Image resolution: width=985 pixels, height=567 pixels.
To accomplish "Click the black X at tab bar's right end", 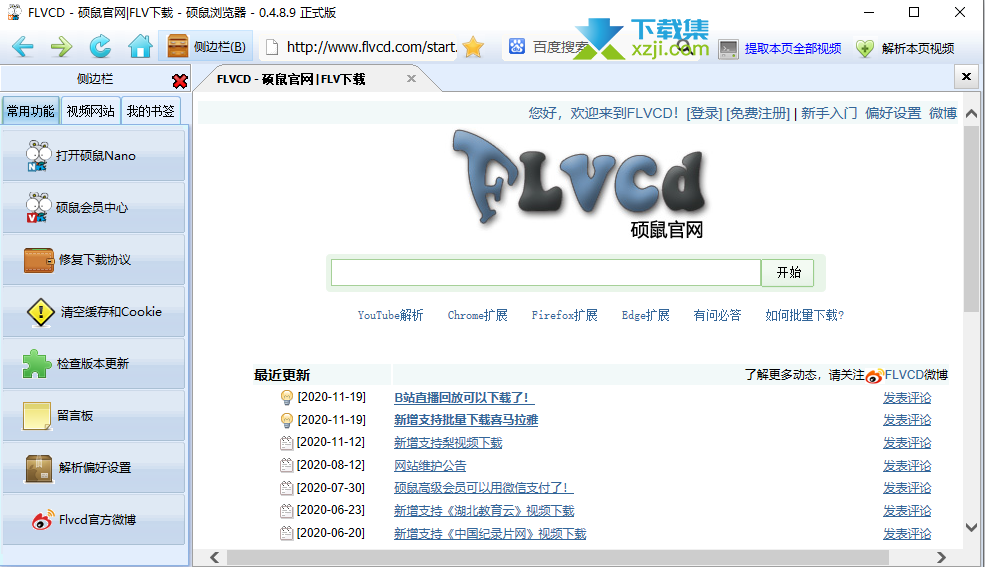I will (x=966, y=77).
